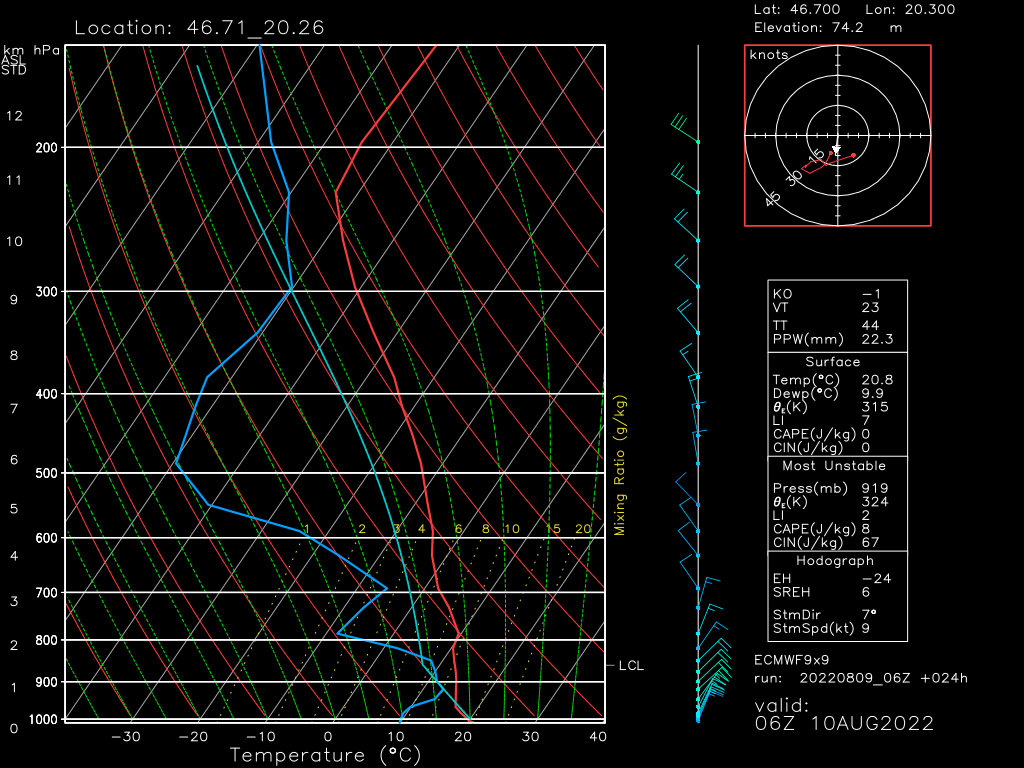1024x768 pixels.
Task: Click the Mixing Ratio (g/kg) label
Action: [620, 465]
